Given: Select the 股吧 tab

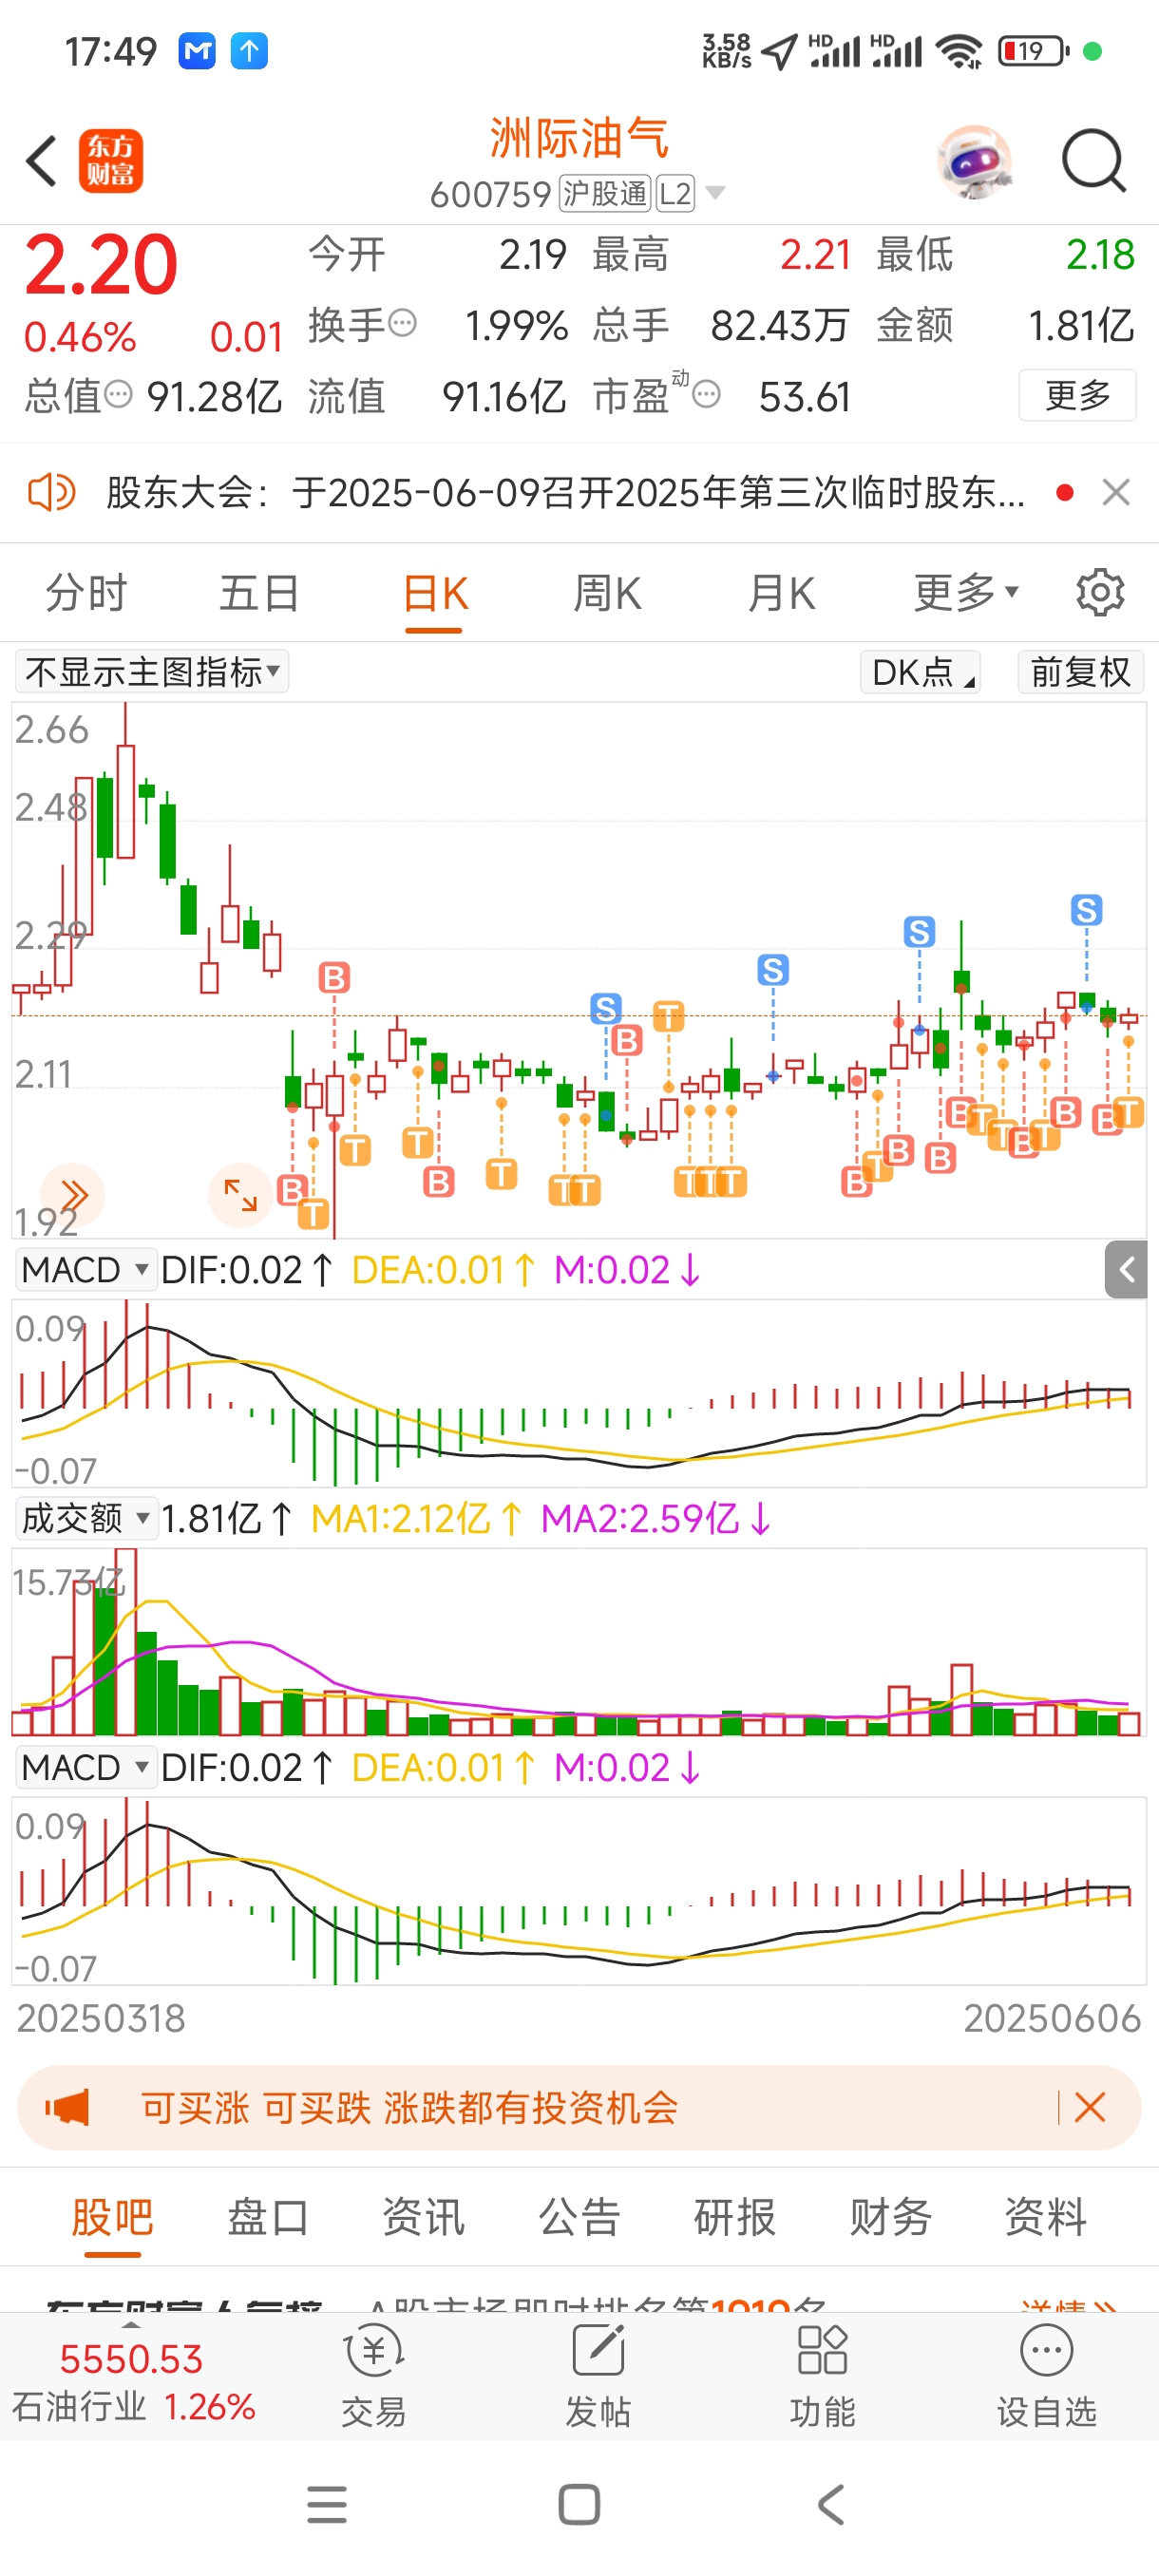Looking at the screenshot, I should 112,2217.
